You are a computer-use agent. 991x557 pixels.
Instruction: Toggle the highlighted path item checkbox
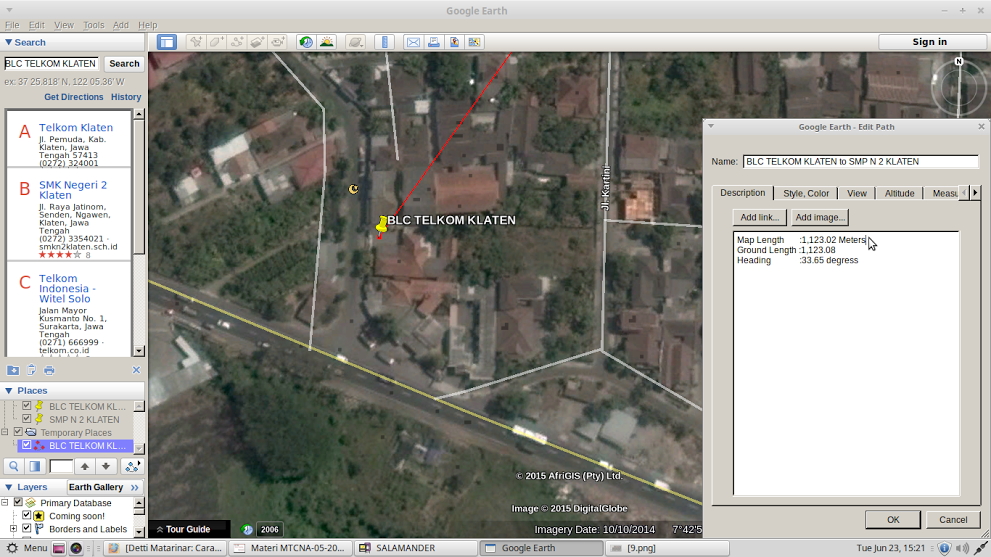click(27, 445)
